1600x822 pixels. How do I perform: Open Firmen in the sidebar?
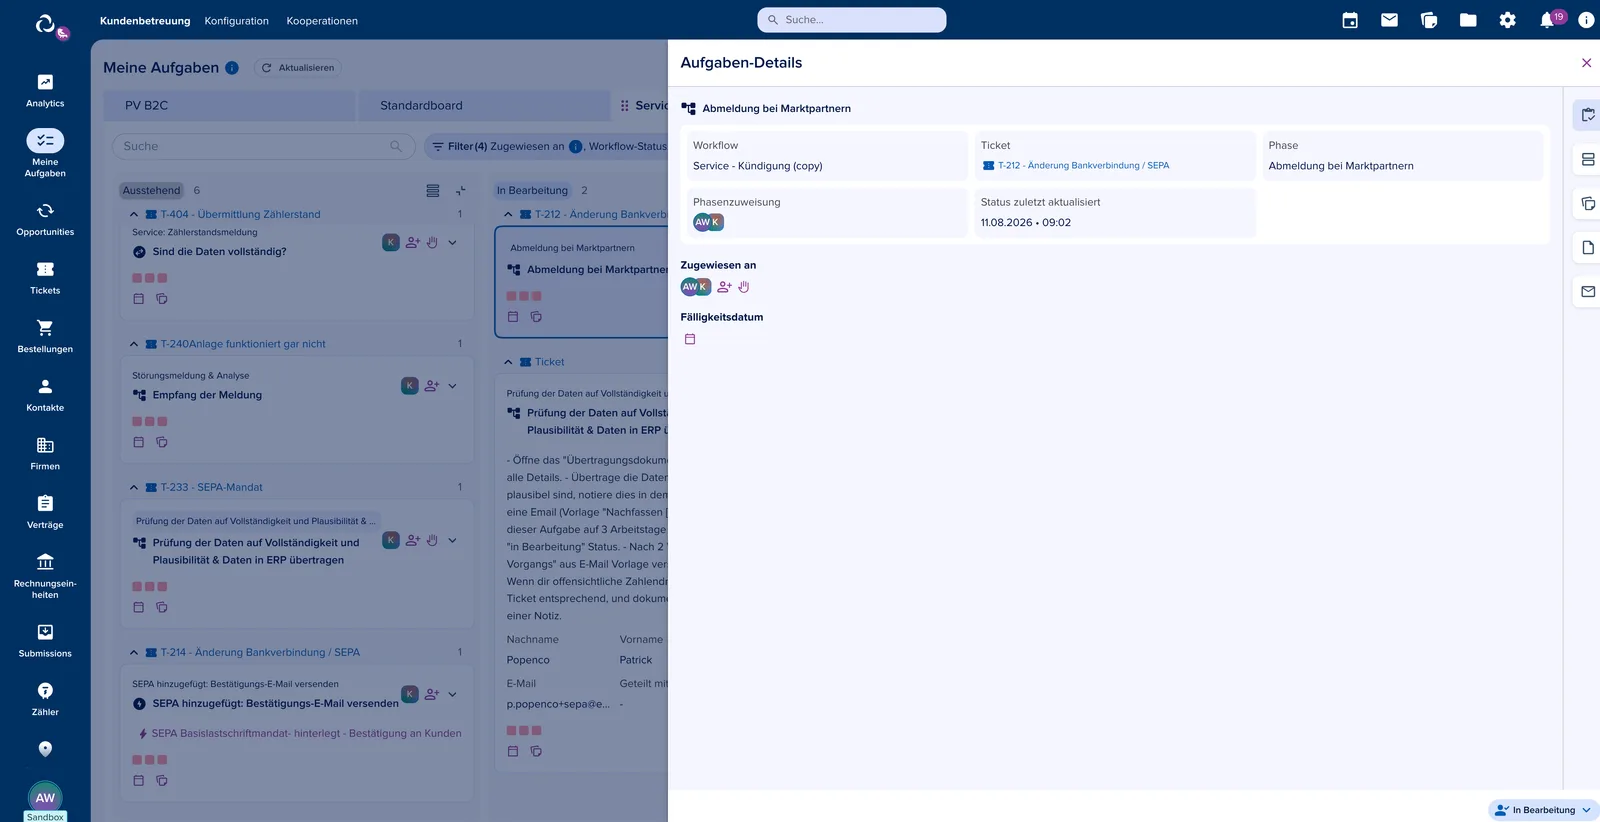pos(45,453)
